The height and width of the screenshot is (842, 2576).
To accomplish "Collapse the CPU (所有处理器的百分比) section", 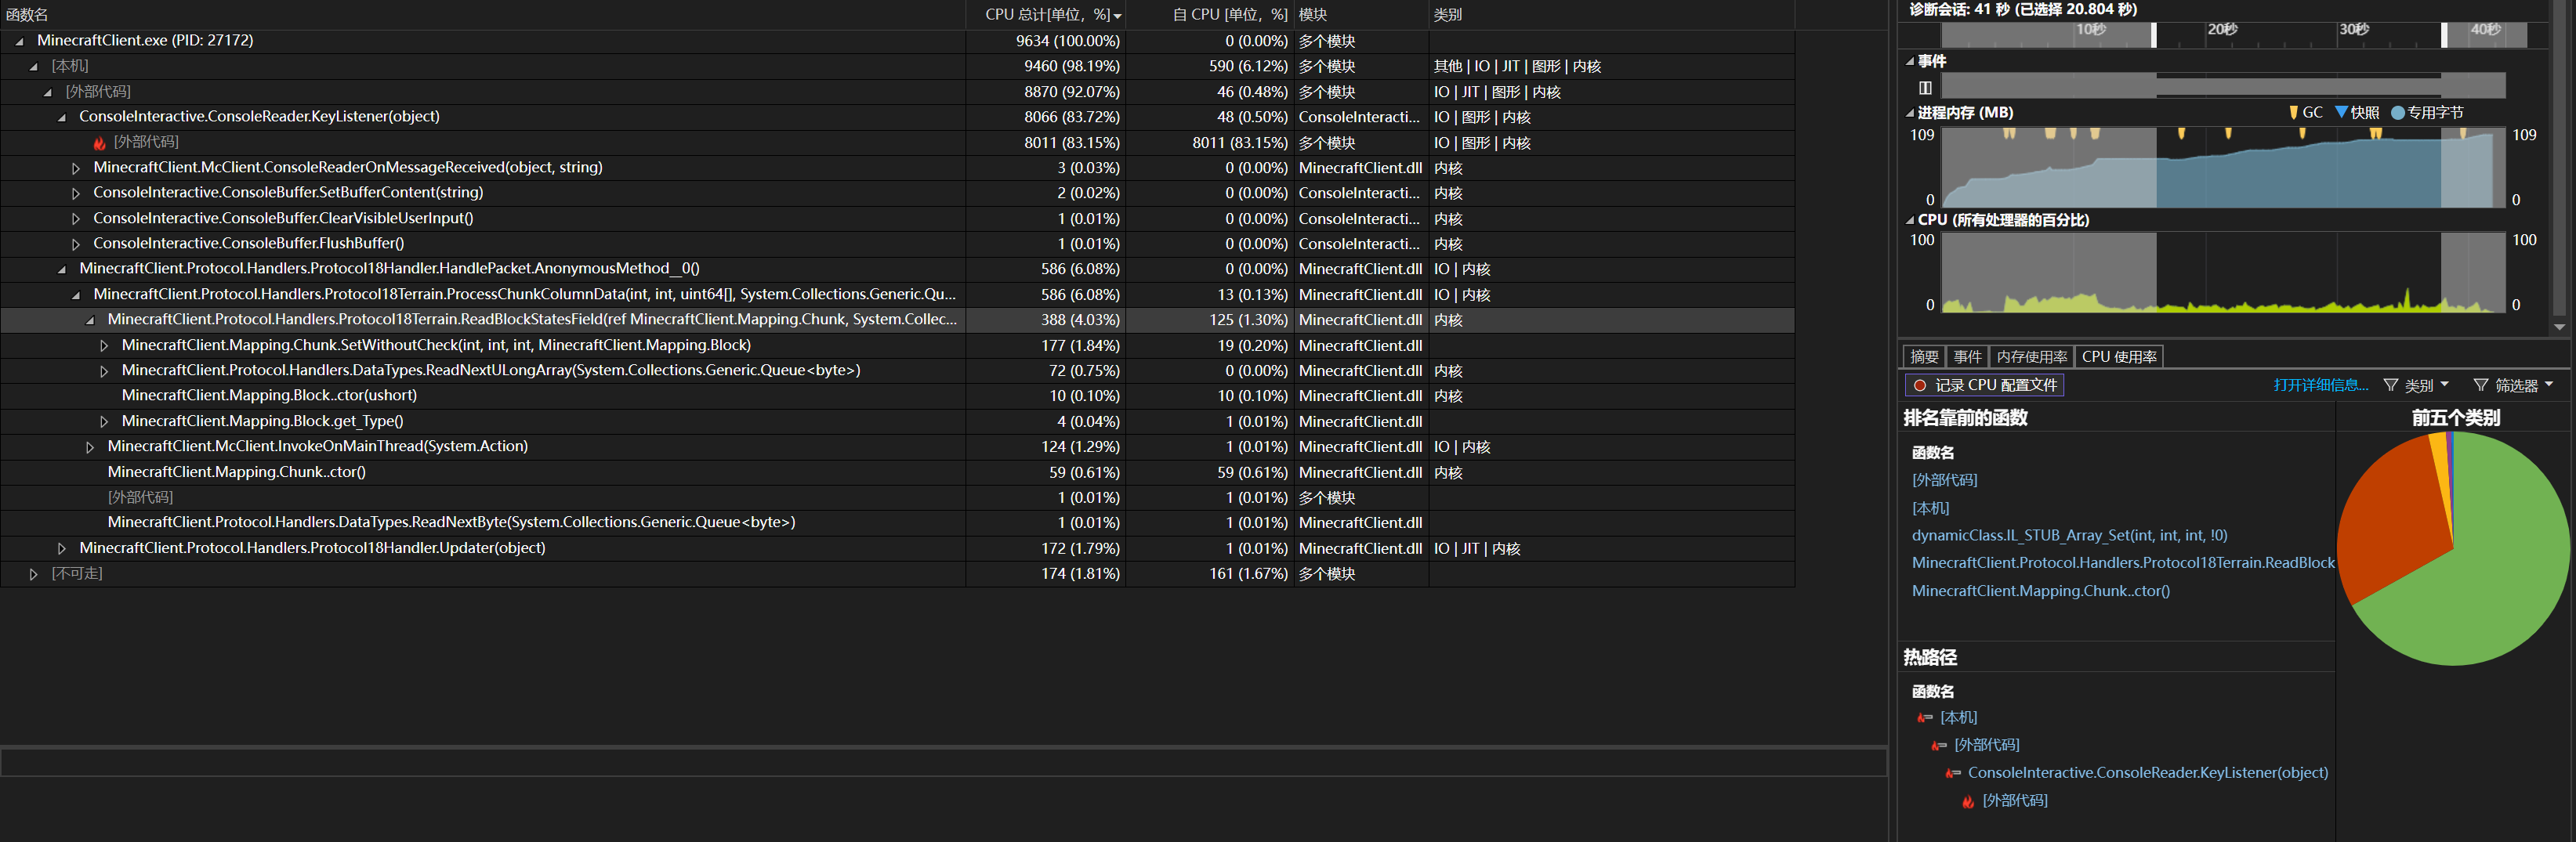I will click(1910, 220).
